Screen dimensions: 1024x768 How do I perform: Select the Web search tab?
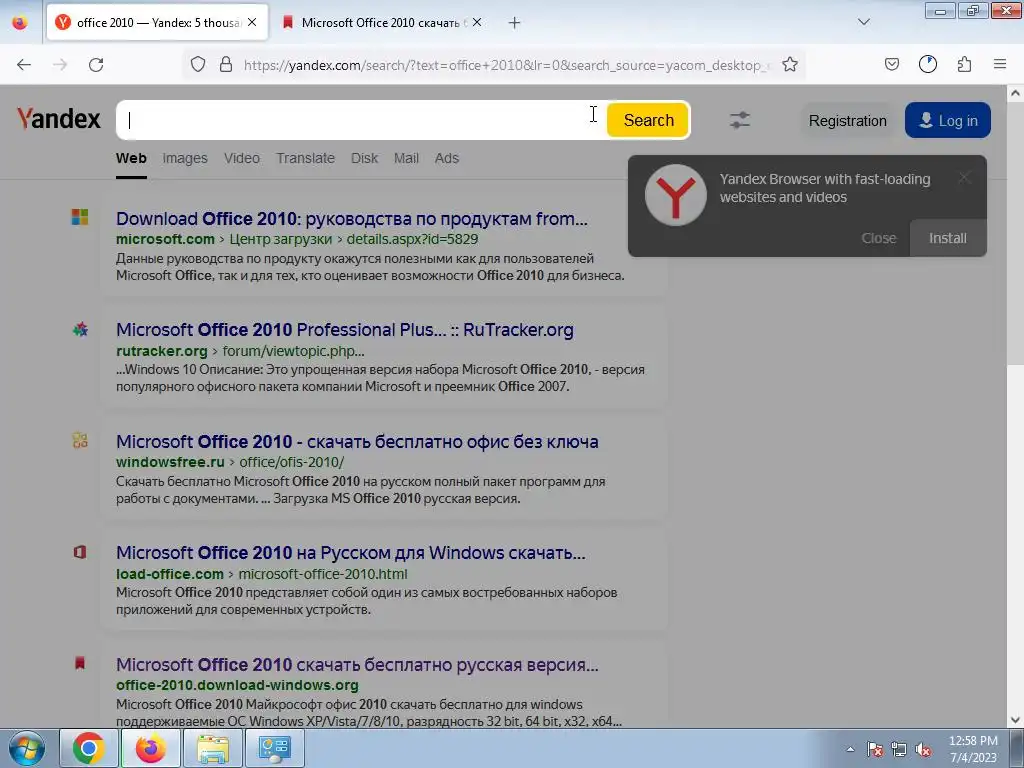point(131,158)
